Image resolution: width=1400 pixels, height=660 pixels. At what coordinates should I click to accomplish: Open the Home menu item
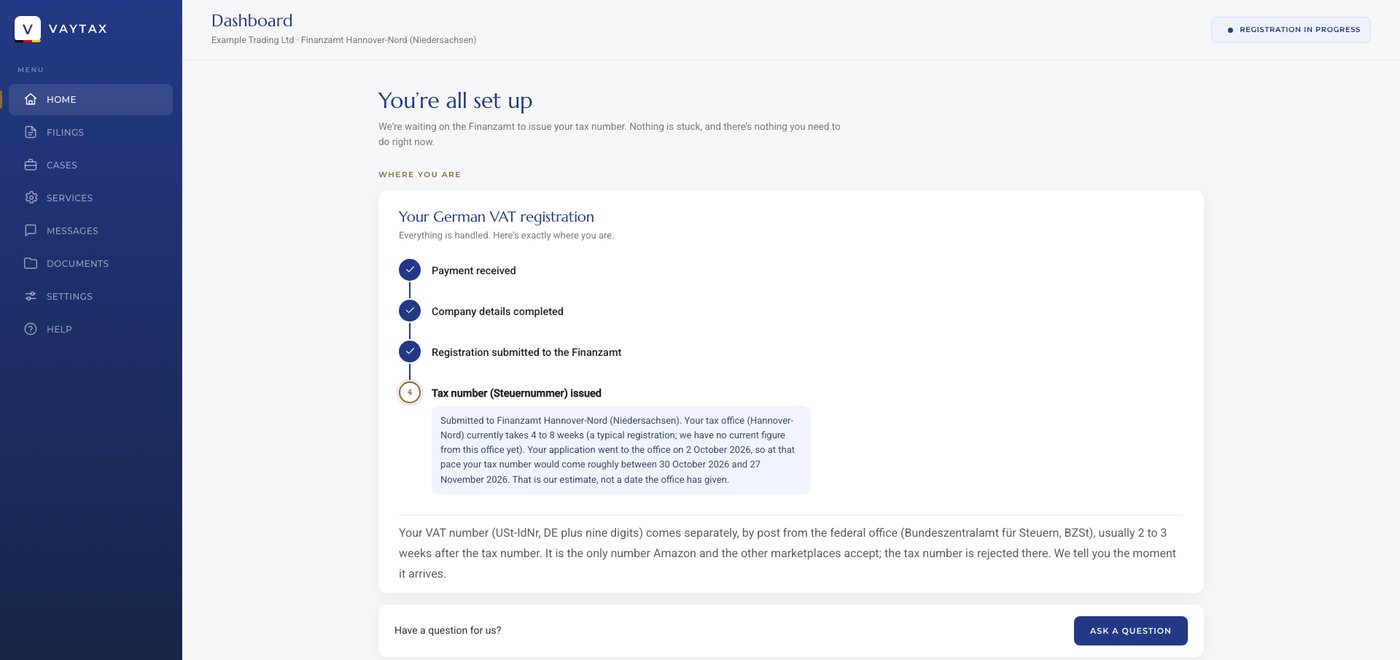91,99
